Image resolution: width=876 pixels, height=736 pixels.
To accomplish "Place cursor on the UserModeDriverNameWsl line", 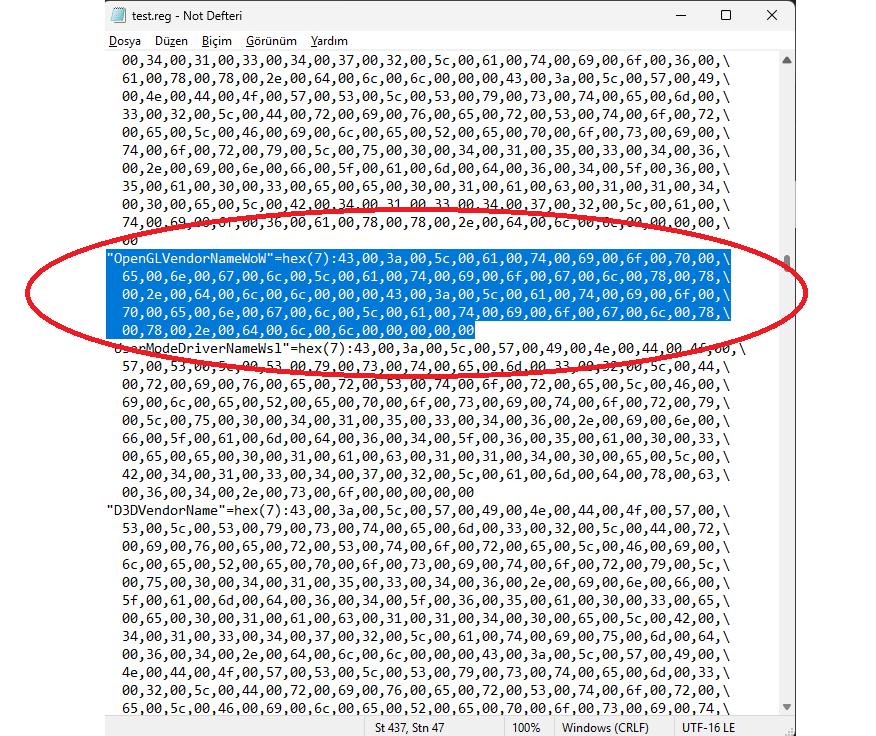I will click(x=426, y=349).
